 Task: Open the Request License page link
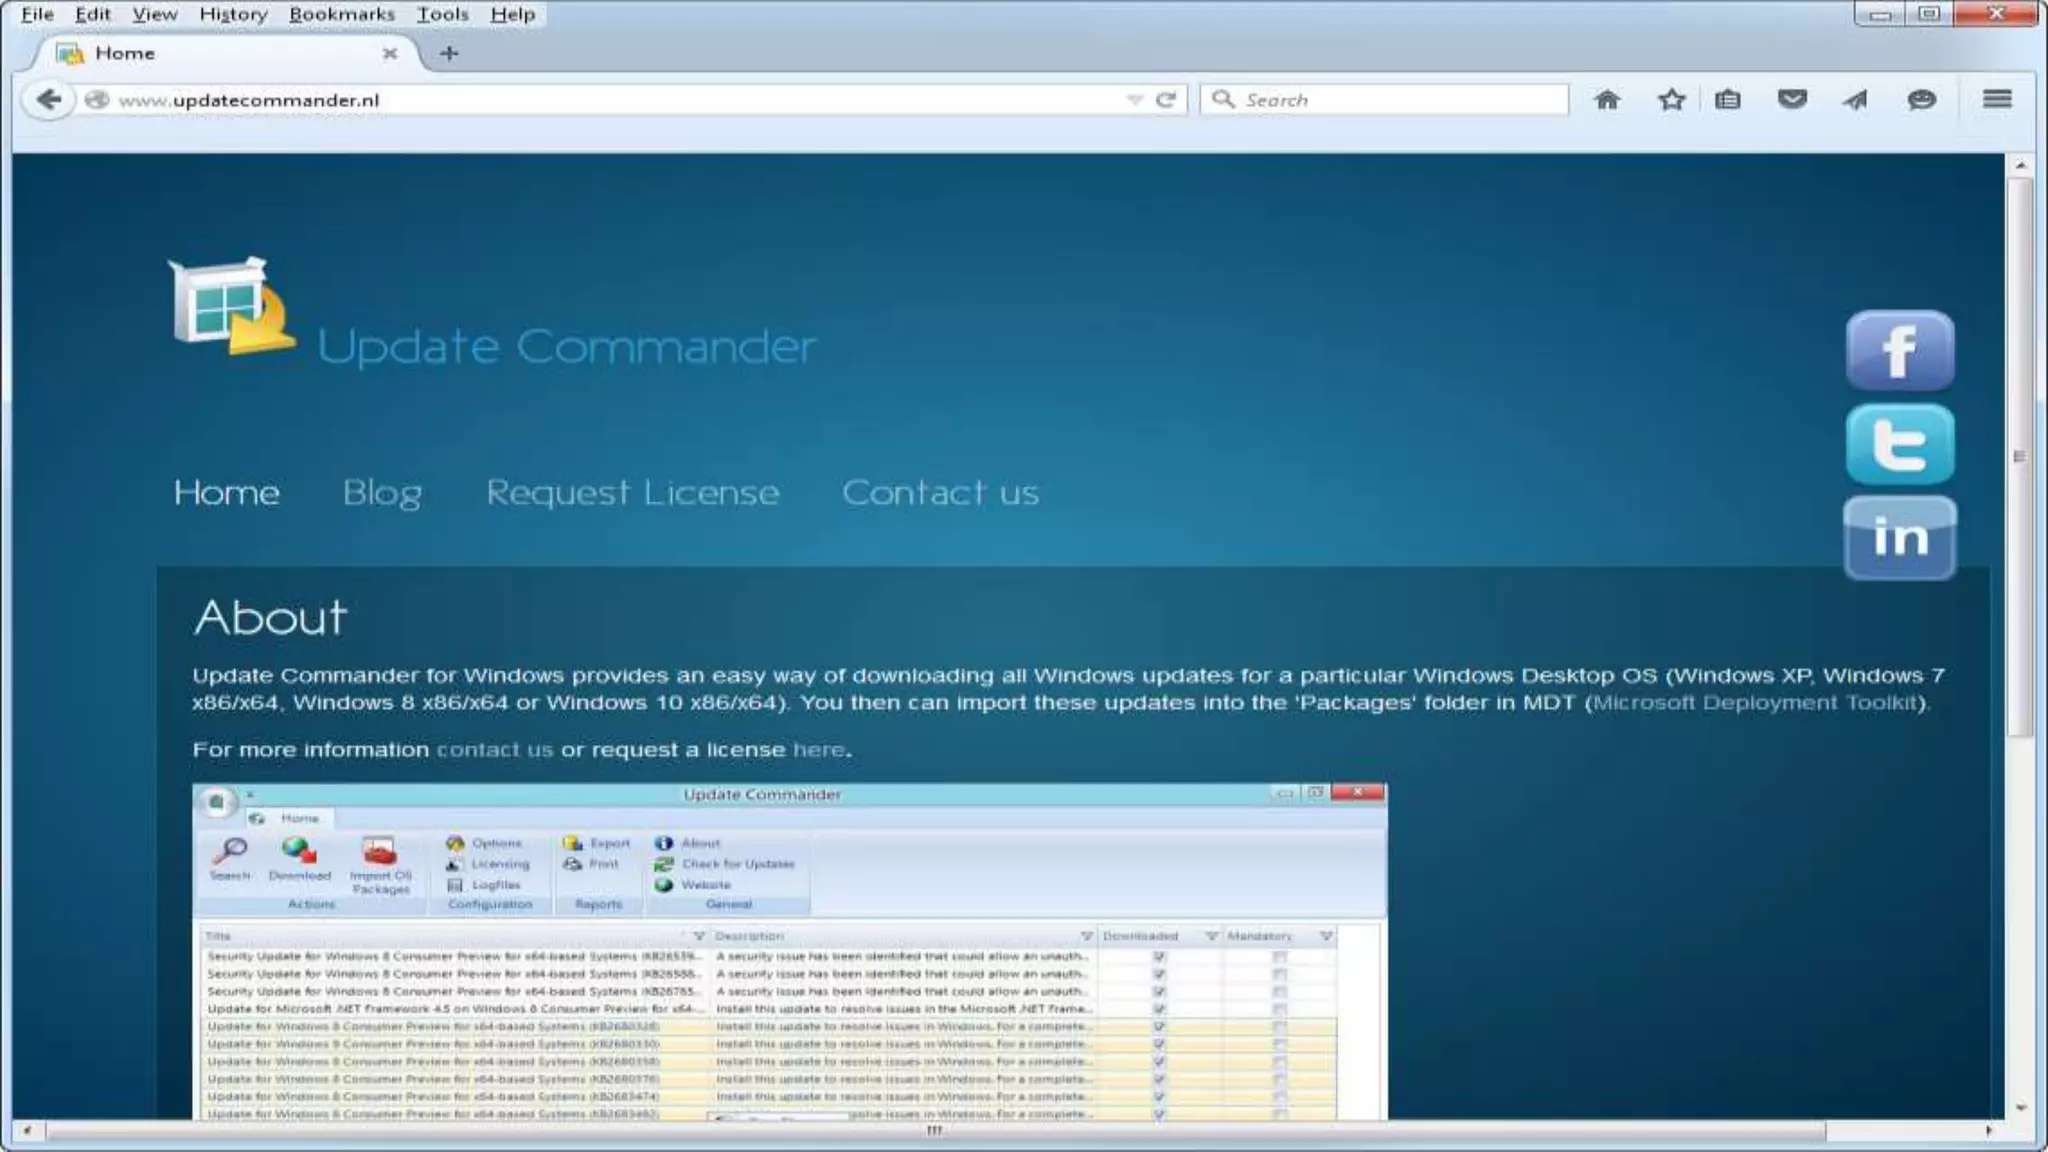(632, 493)
